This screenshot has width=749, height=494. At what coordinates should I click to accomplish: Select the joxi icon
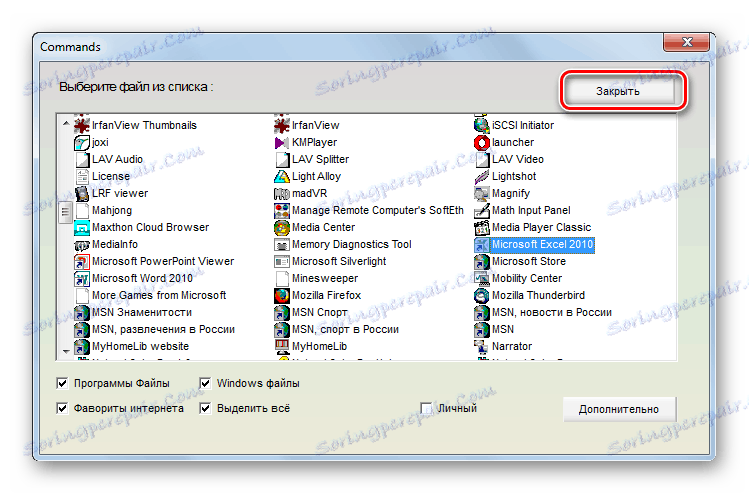point(82,142)
